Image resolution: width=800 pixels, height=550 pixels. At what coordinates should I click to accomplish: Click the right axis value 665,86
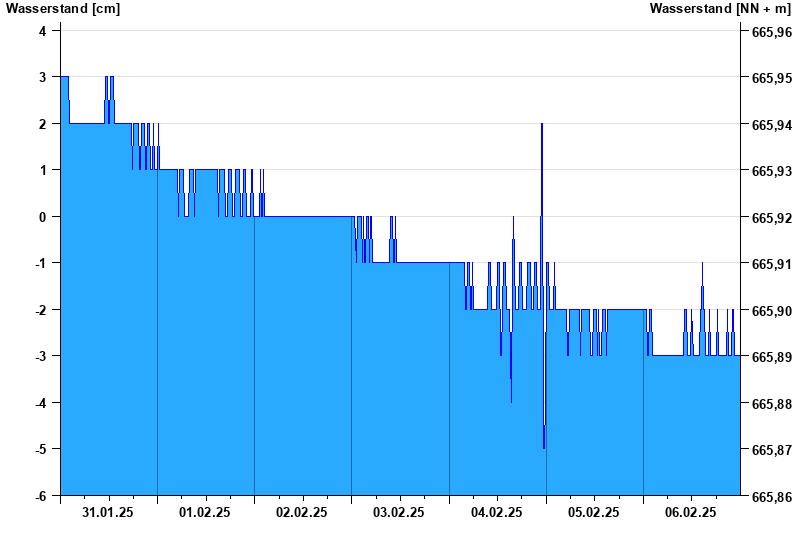(771, 497)
